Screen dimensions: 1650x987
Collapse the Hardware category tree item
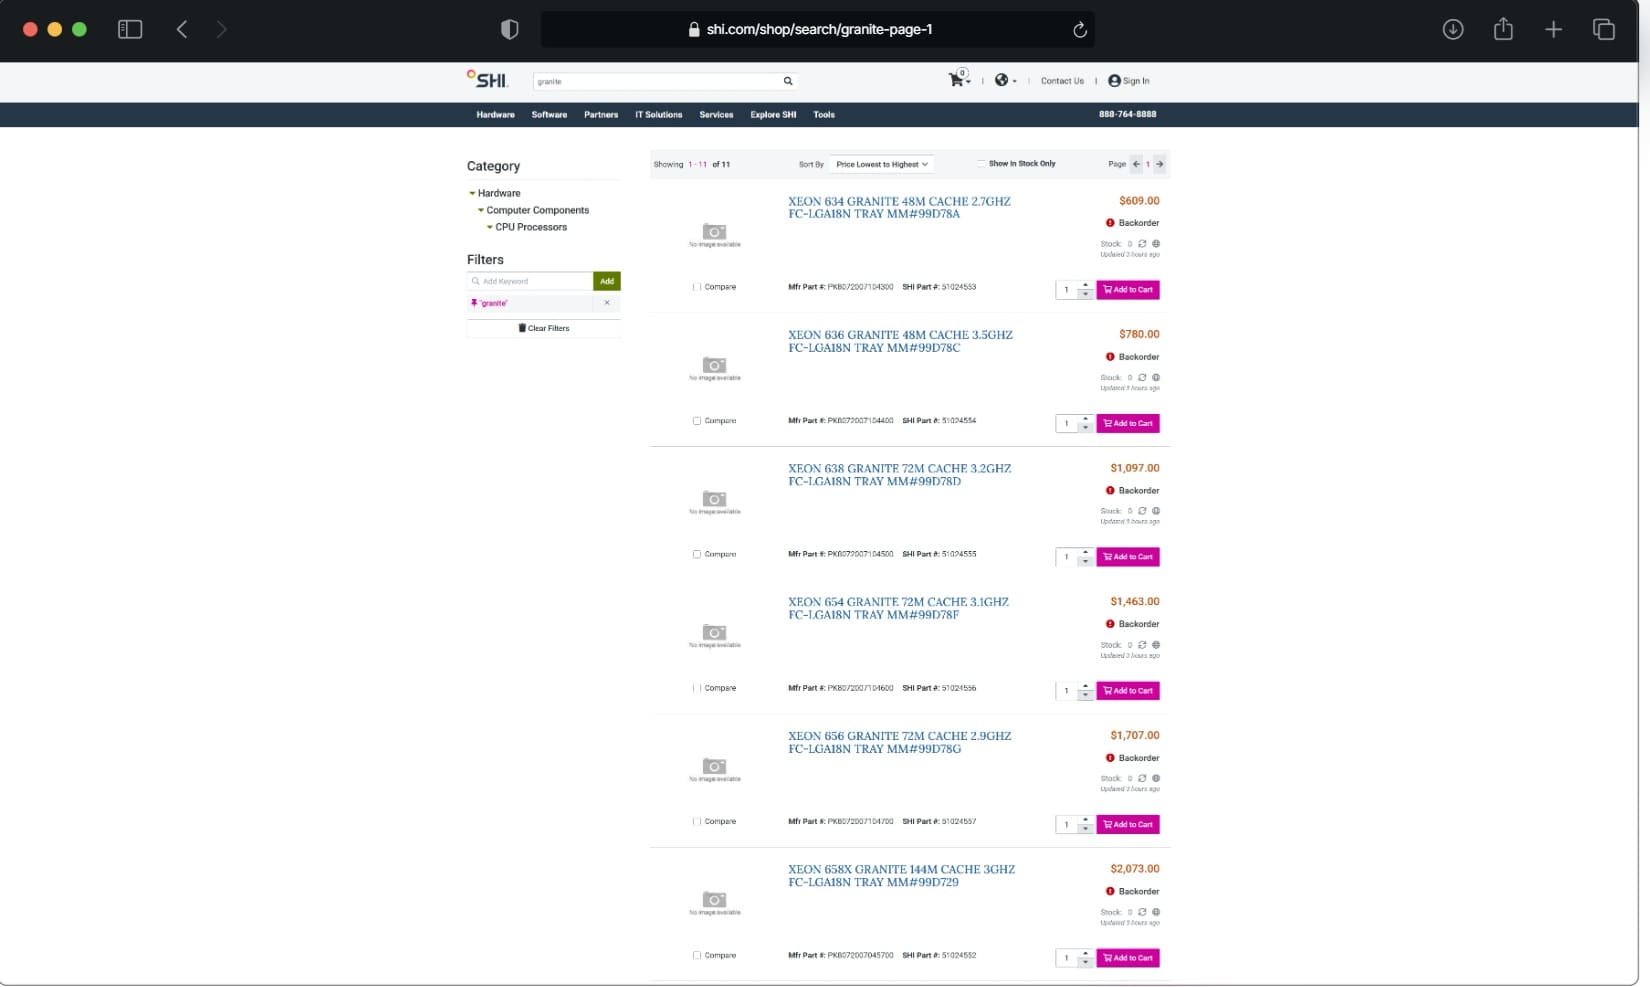(x=472, y=193)
